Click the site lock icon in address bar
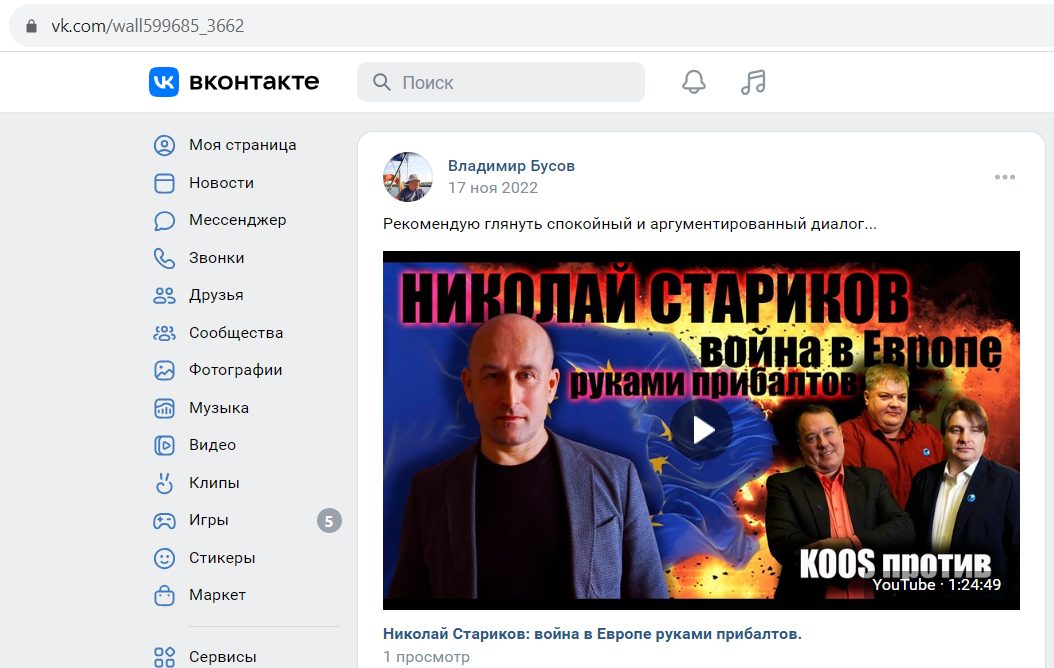1054x668 pixels. pos(31,26)
